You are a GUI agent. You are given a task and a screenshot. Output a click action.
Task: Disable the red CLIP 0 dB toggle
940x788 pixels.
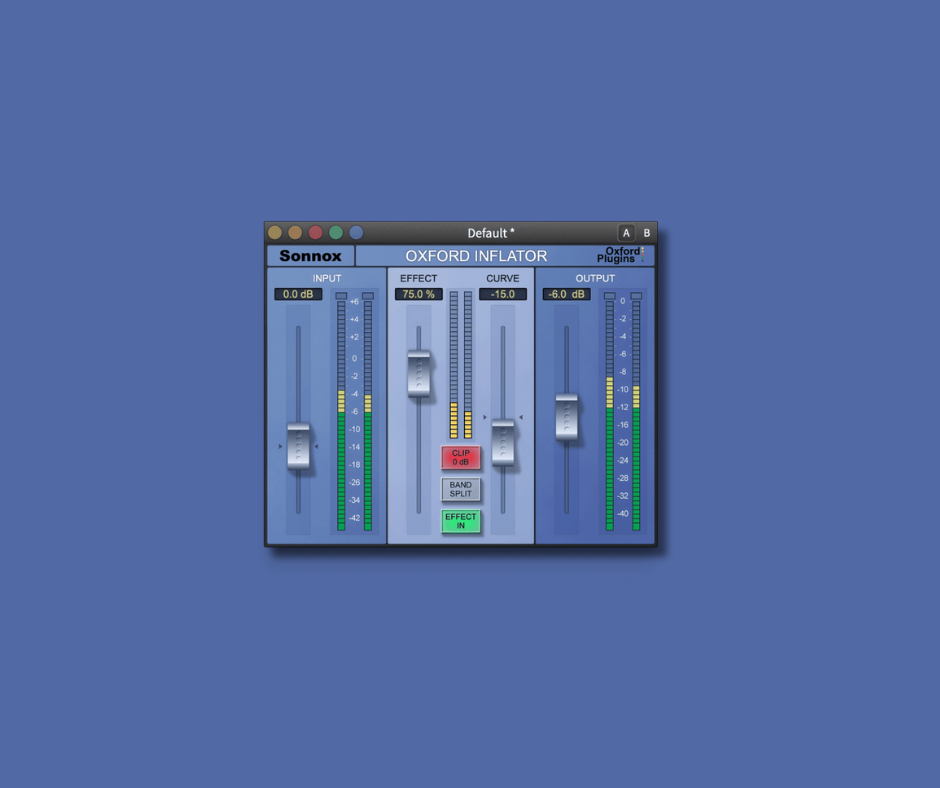pos(461,458)
